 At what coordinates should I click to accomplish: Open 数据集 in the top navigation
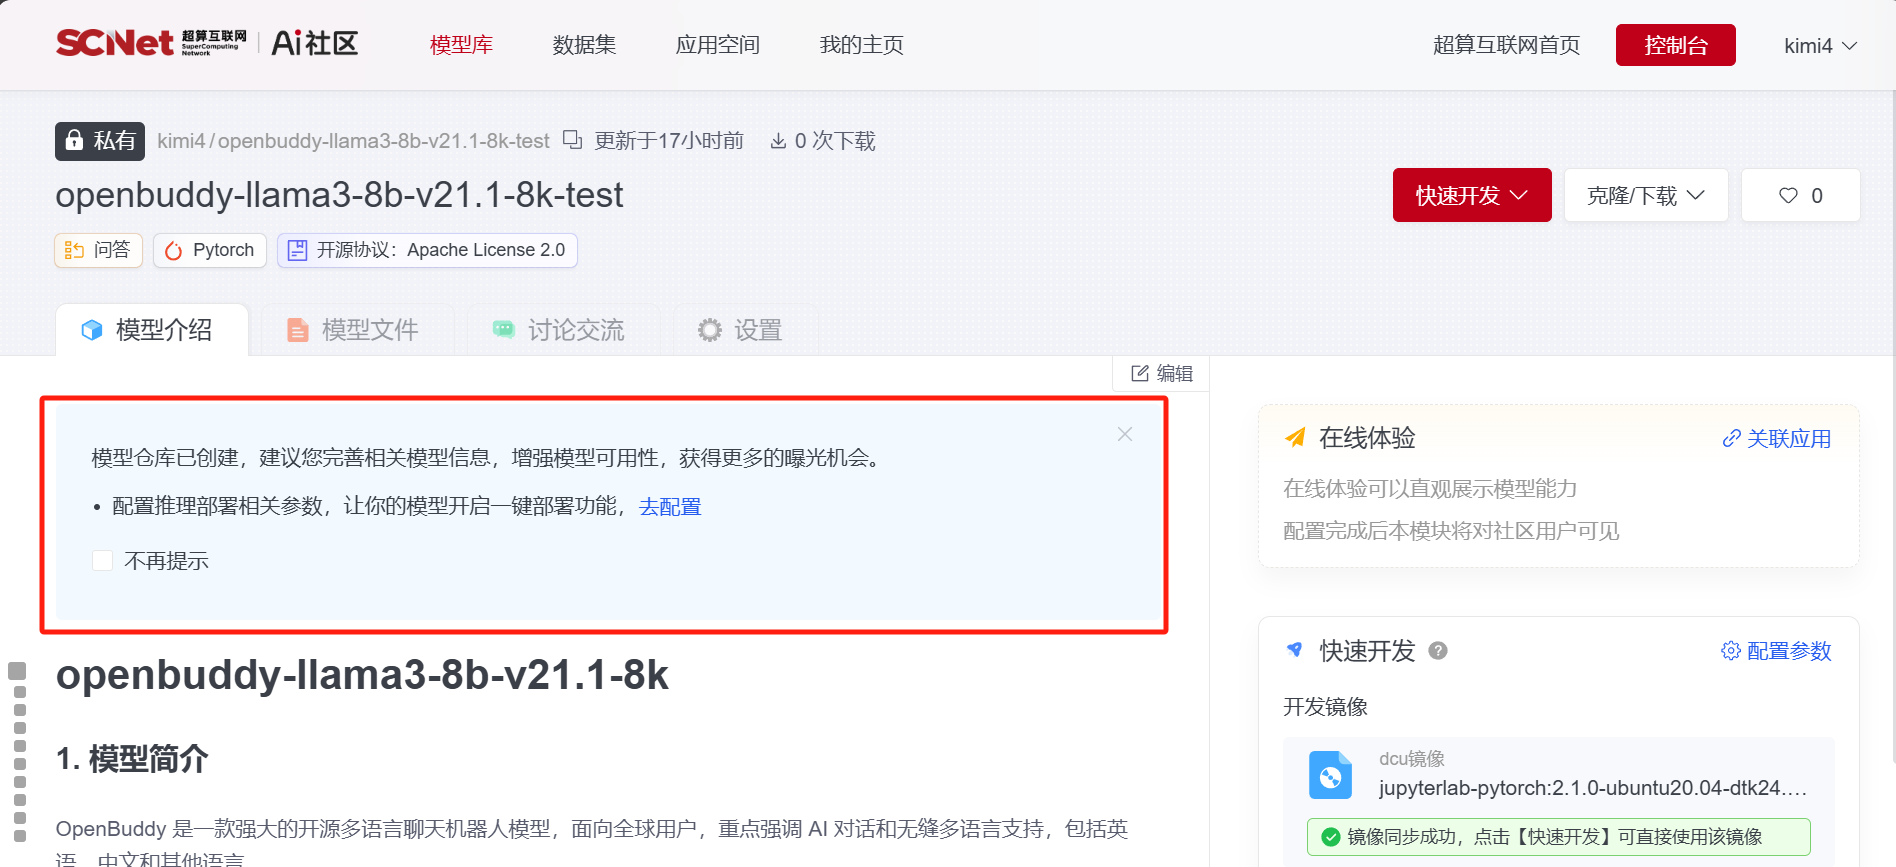(584, 45)
